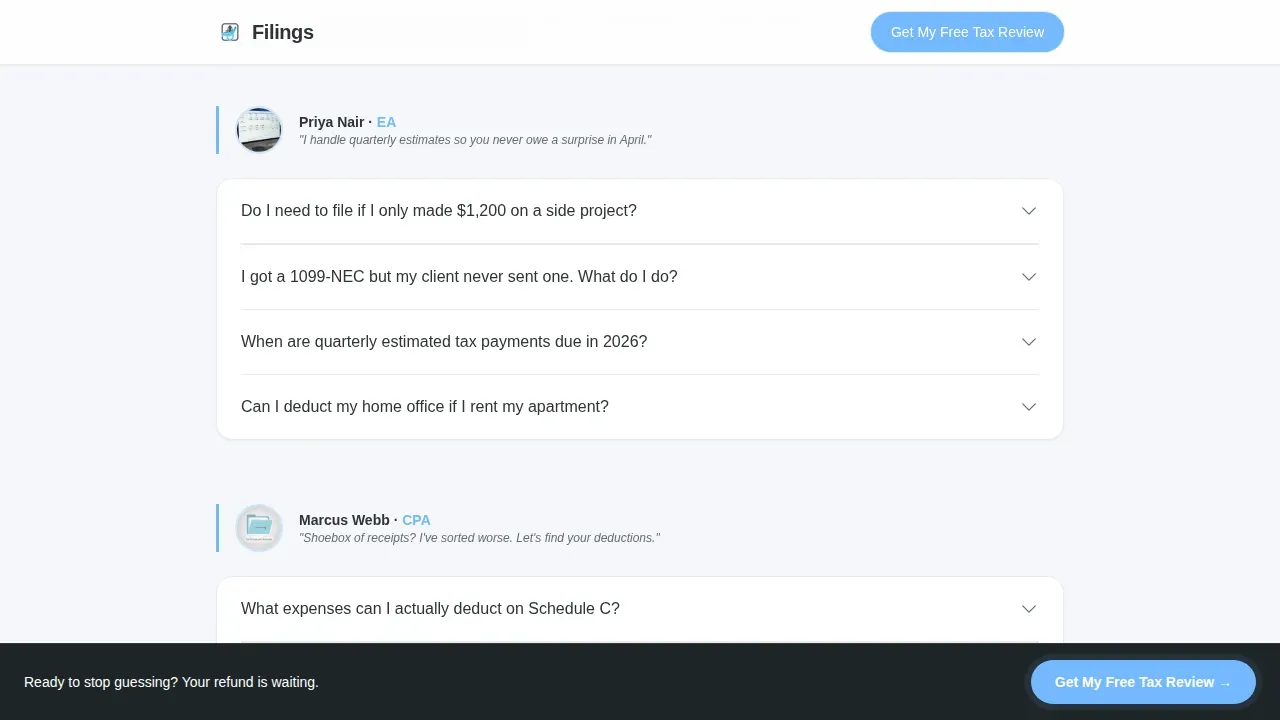Open "What expenses can I actually deduct" question

430,609
